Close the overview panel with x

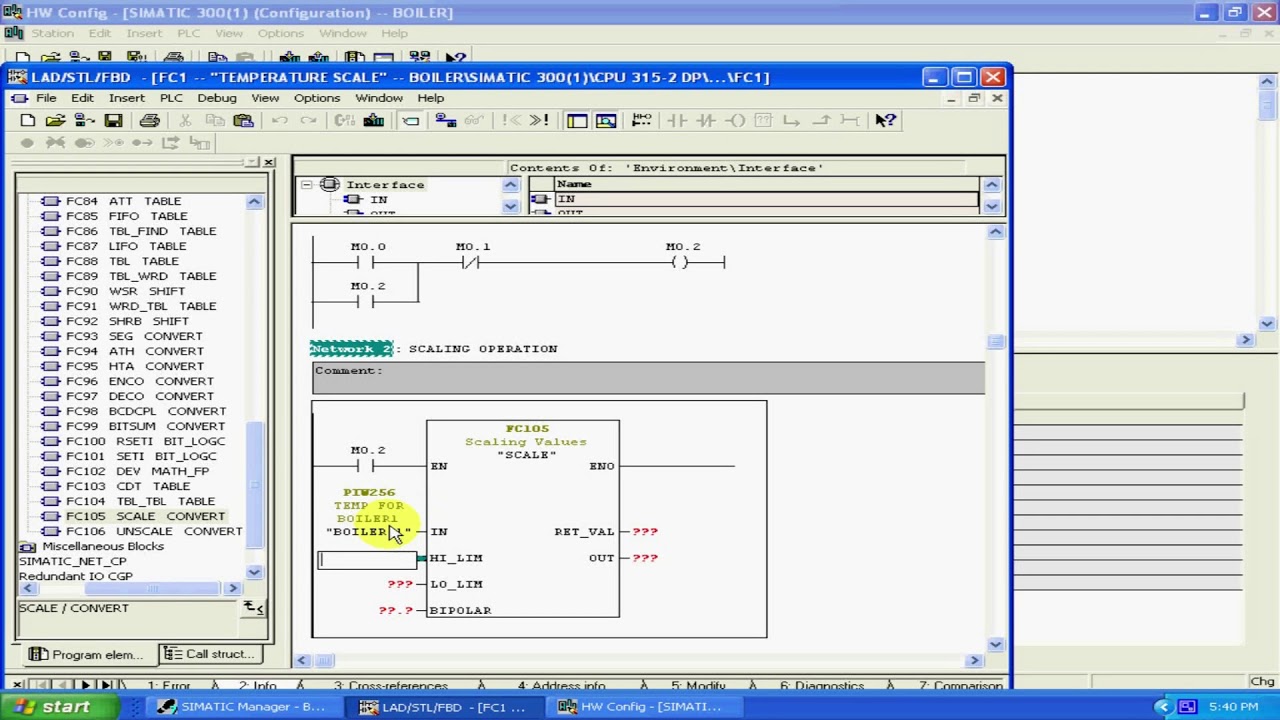pos(268,162)
